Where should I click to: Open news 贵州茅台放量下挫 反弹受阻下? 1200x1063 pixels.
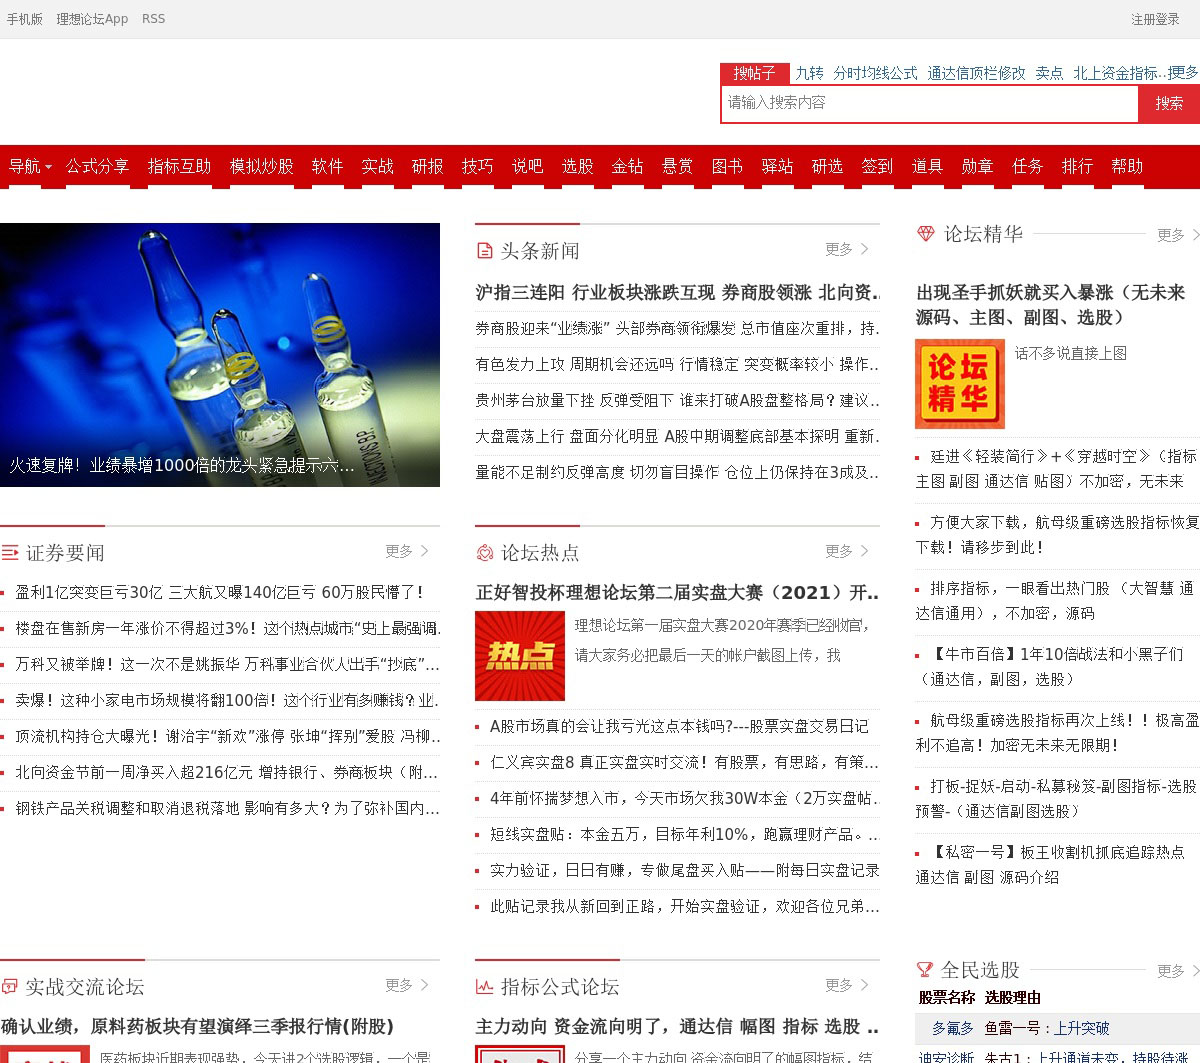tap(675, 400)
